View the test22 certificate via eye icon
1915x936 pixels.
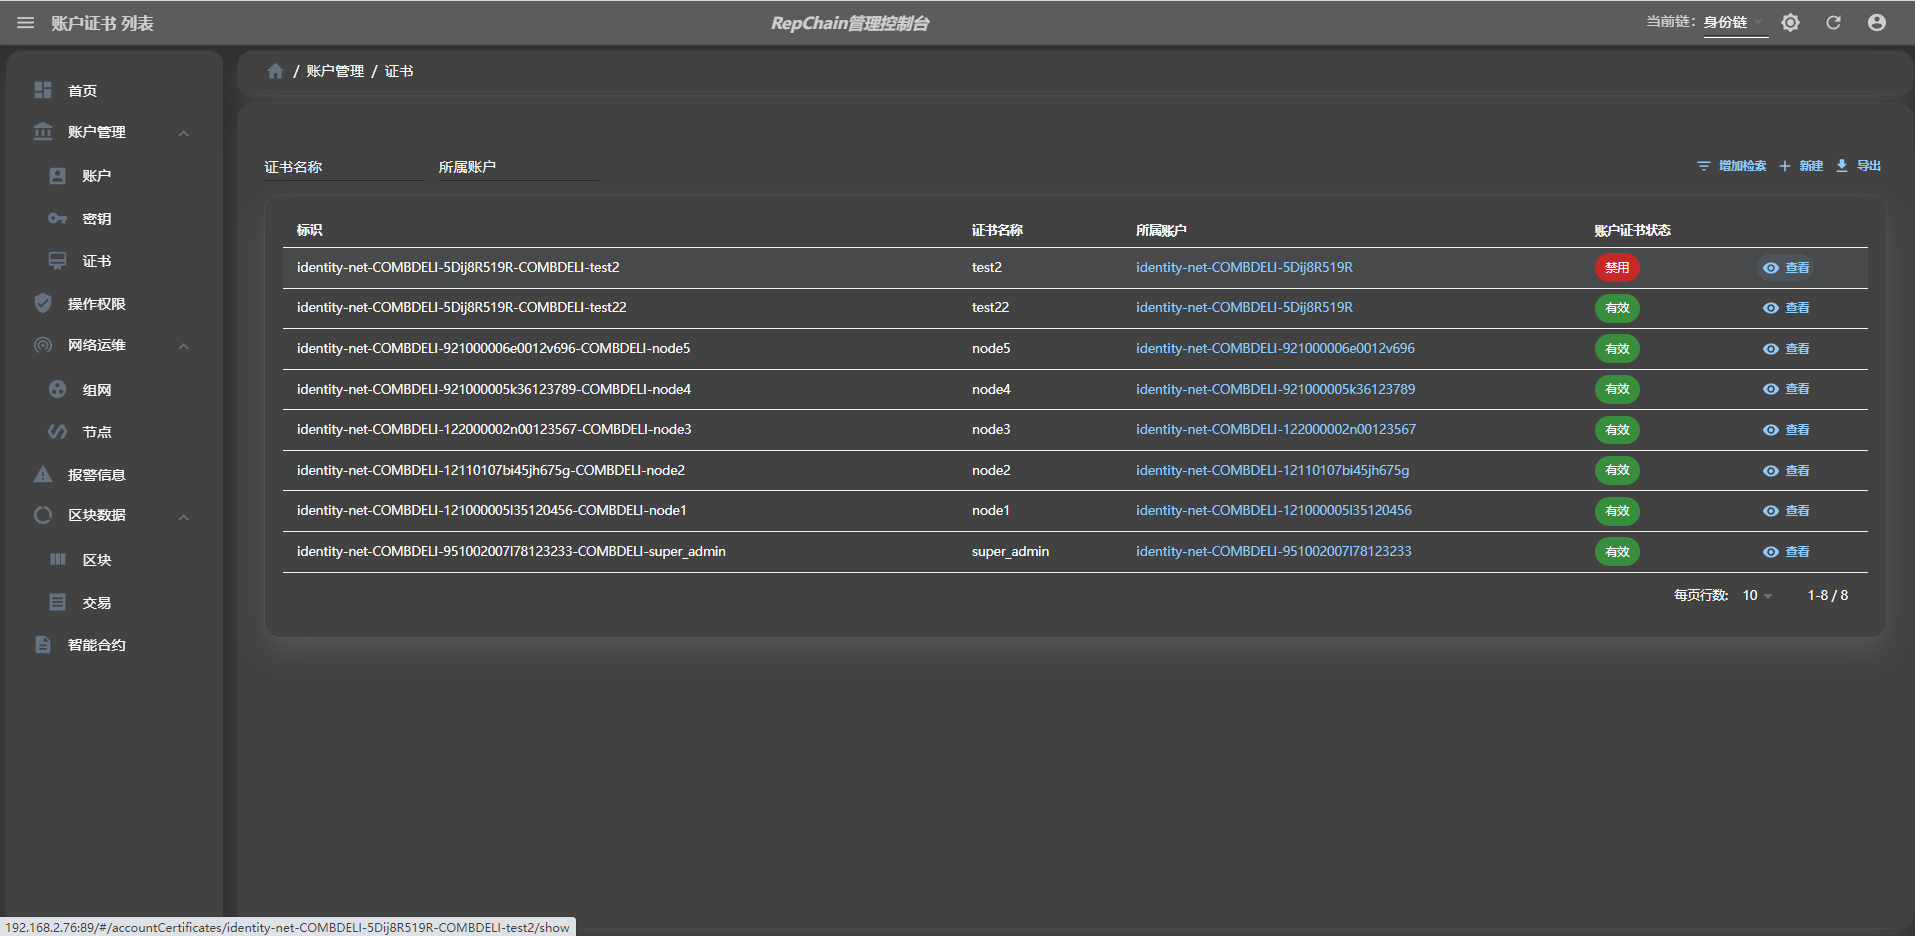1771,308
